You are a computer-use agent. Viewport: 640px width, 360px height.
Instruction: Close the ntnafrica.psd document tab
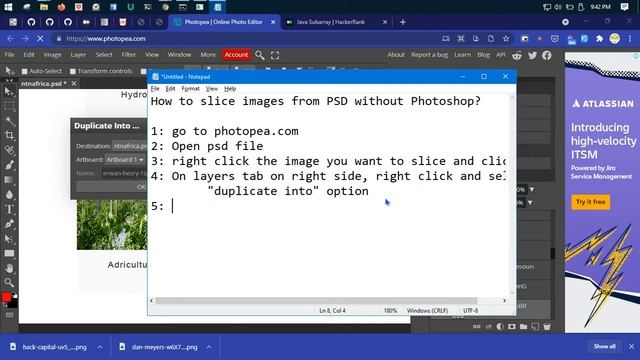(x=74, y=83)
